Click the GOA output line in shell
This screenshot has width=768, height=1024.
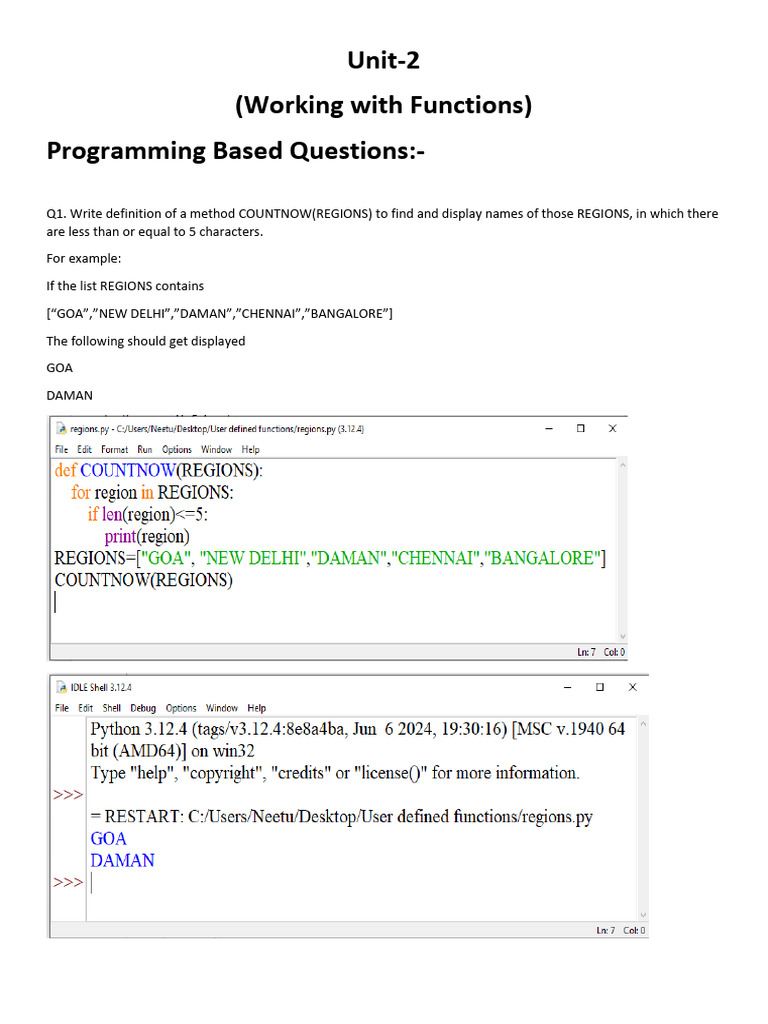108,839
